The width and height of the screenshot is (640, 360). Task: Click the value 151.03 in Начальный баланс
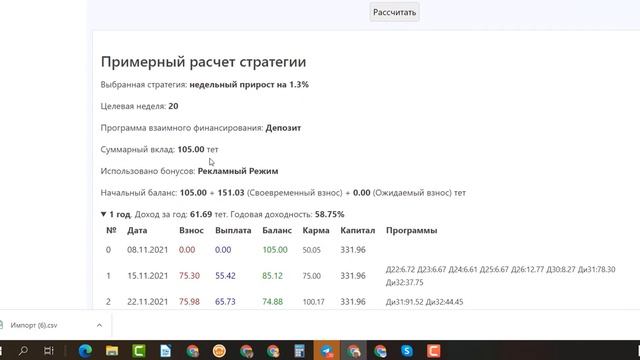pos(231,193)
